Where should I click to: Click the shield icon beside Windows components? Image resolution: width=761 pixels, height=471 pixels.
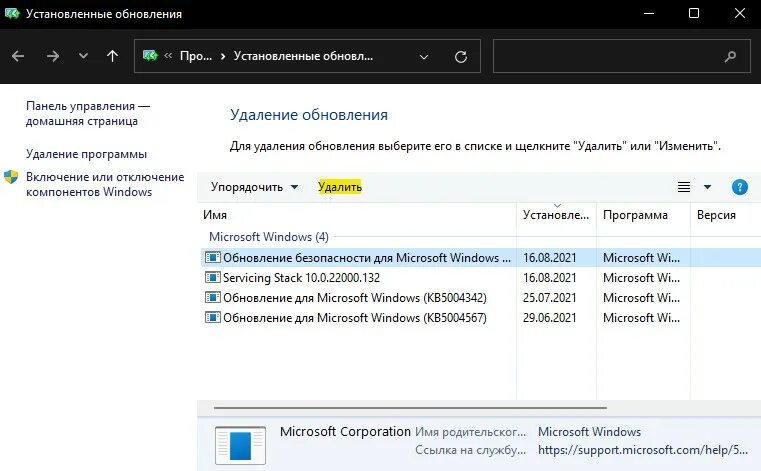coord(11,177)
